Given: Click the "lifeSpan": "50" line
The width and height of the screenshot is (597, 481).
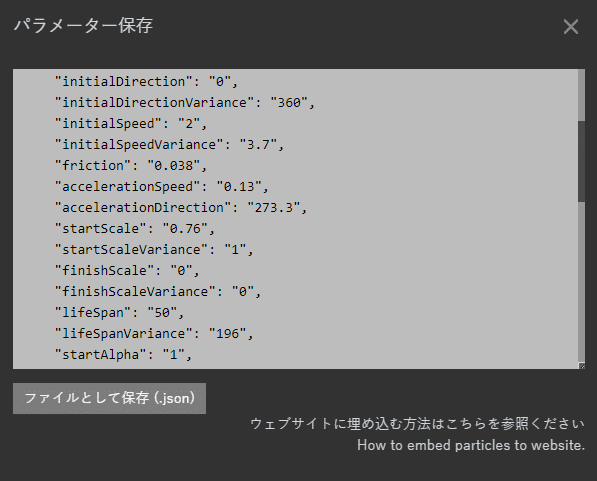Looking at the screenshot, I should pyautogui.click(x=119, y=312).
